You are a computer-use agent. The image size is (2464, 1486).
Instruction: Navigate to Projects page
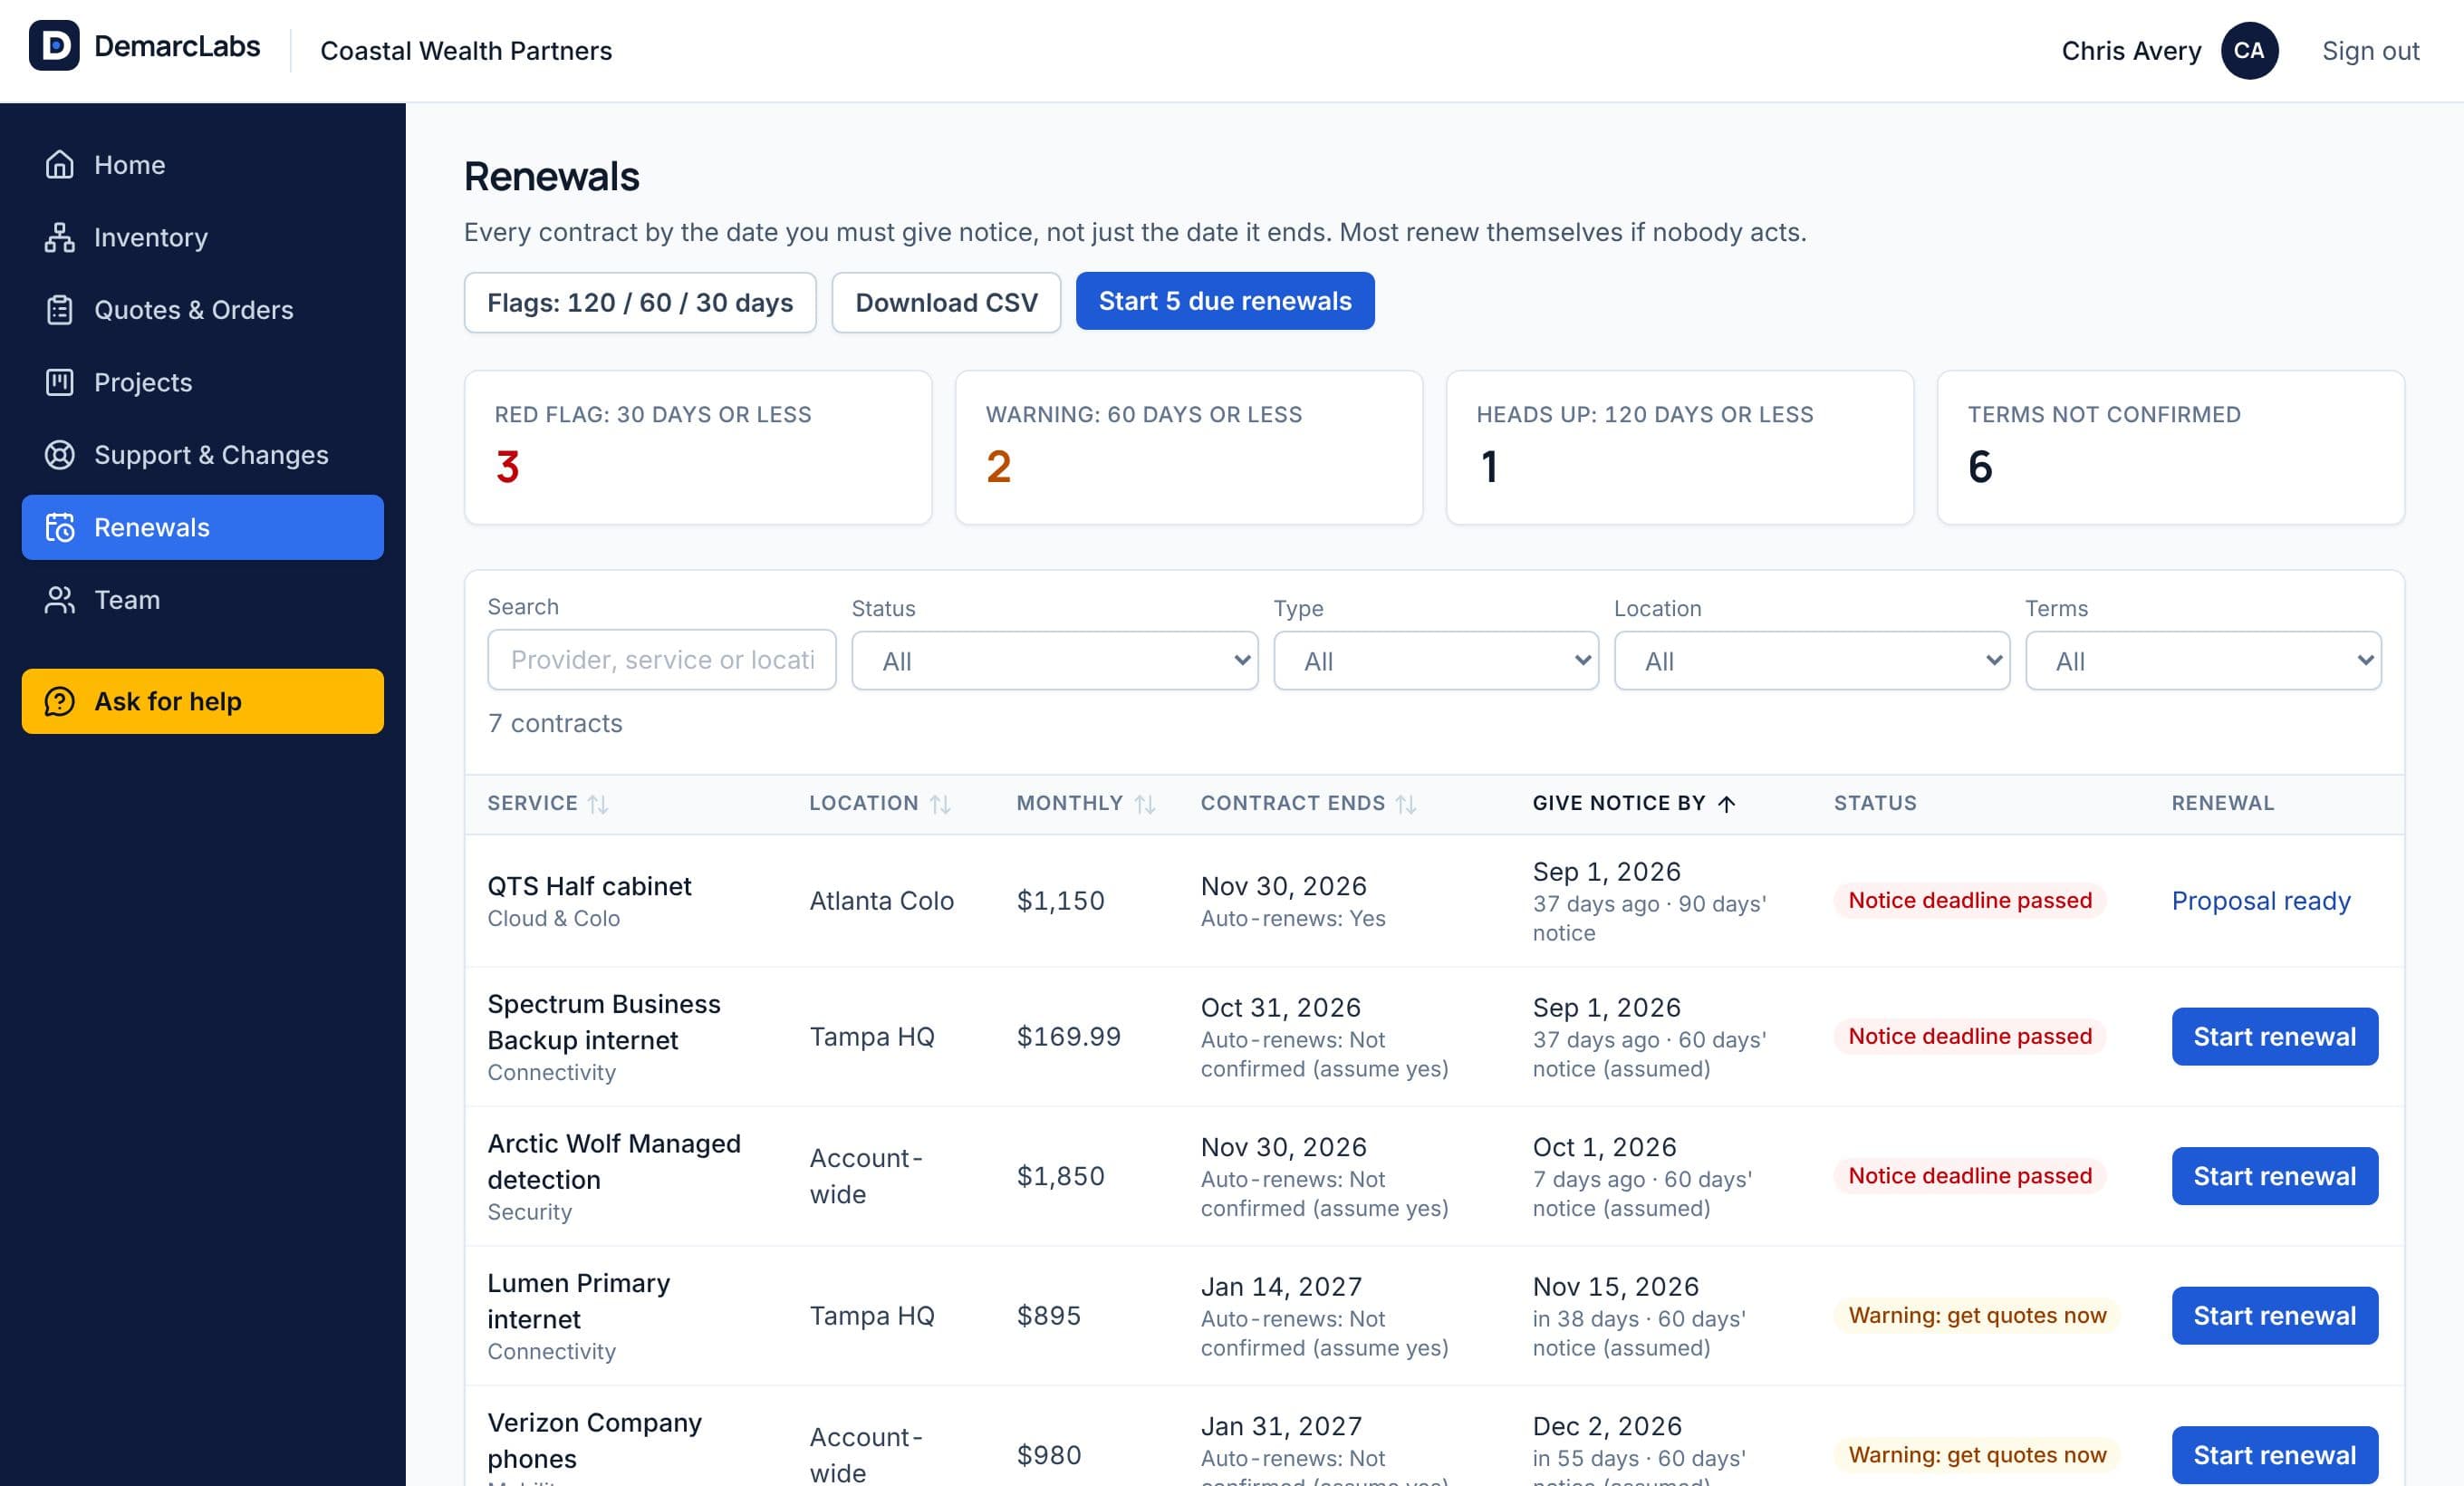click(x=203, y=382)
